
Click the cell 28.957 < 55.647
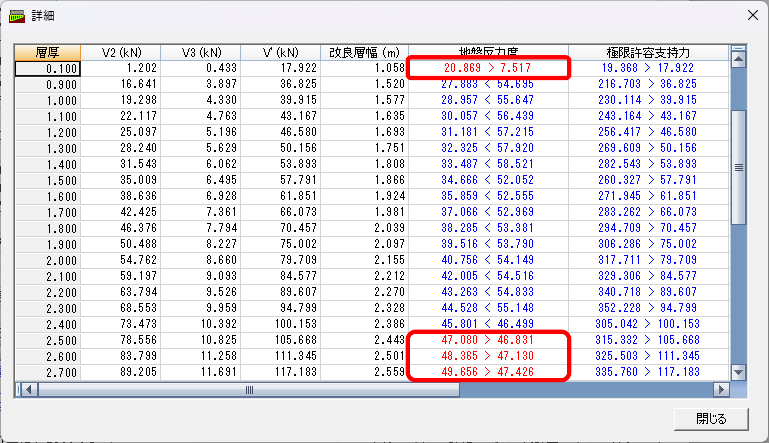[488, 100]
